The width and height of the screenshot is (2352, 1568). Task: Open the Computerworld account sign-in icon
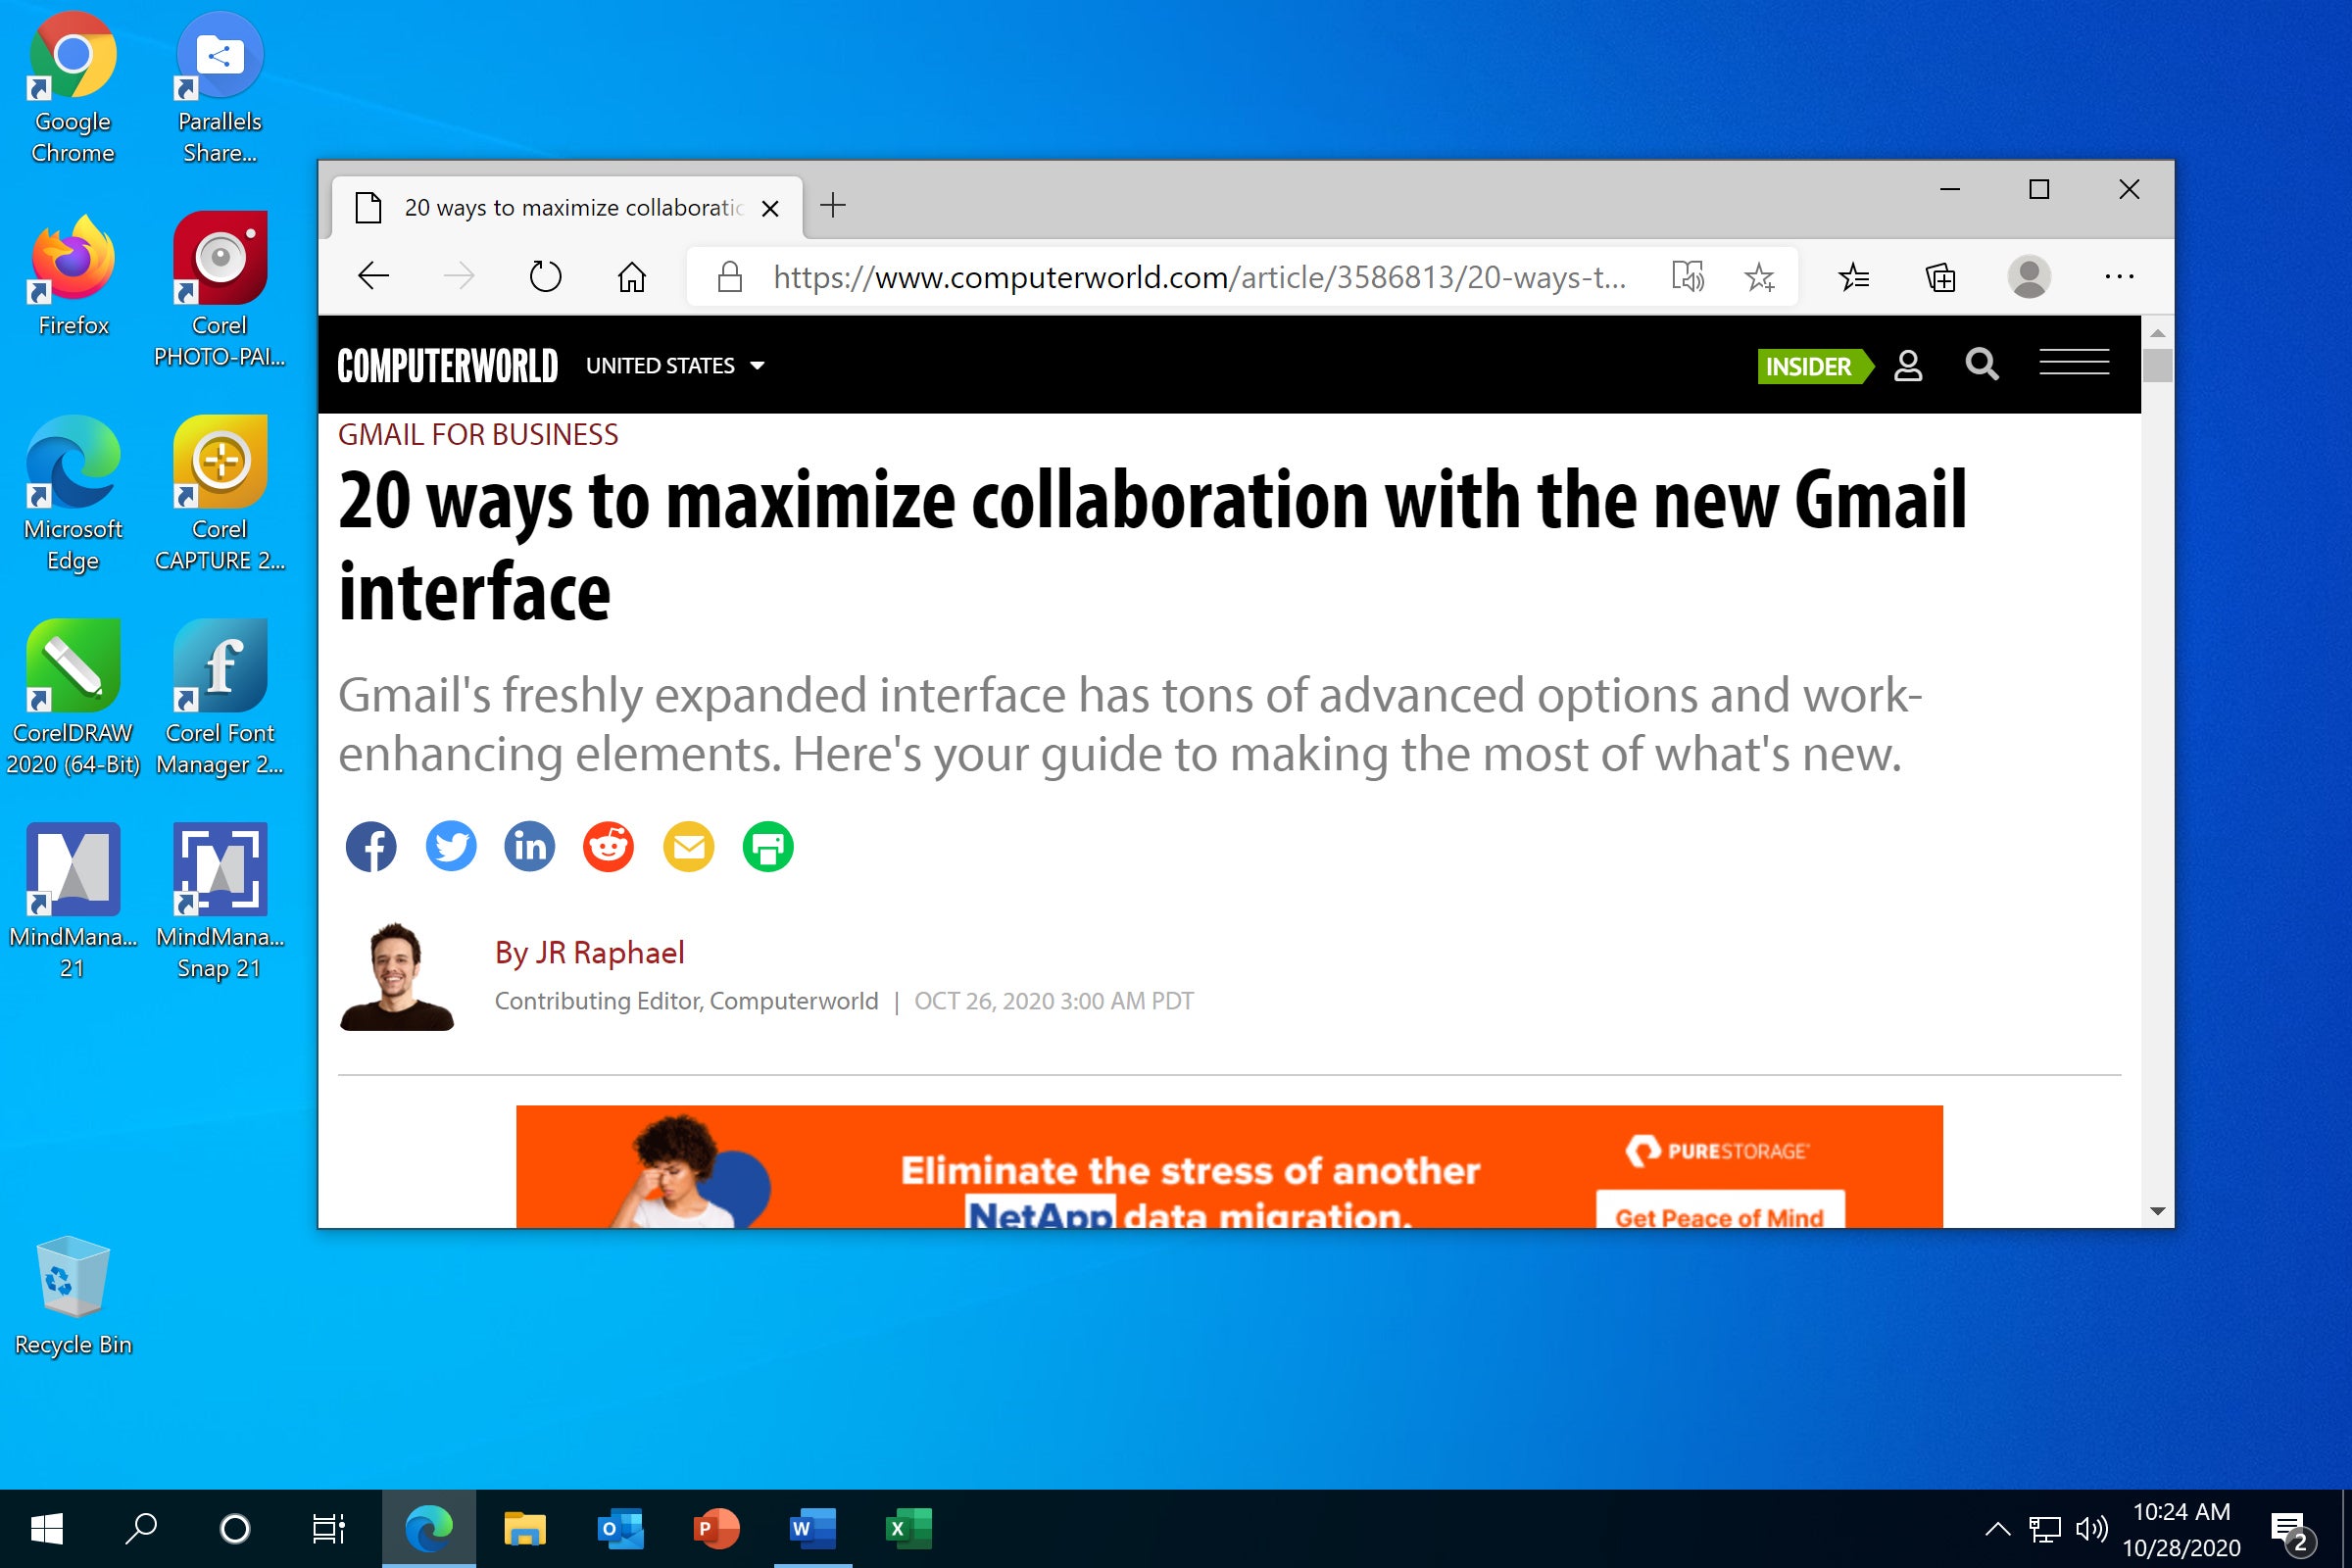1908,365
